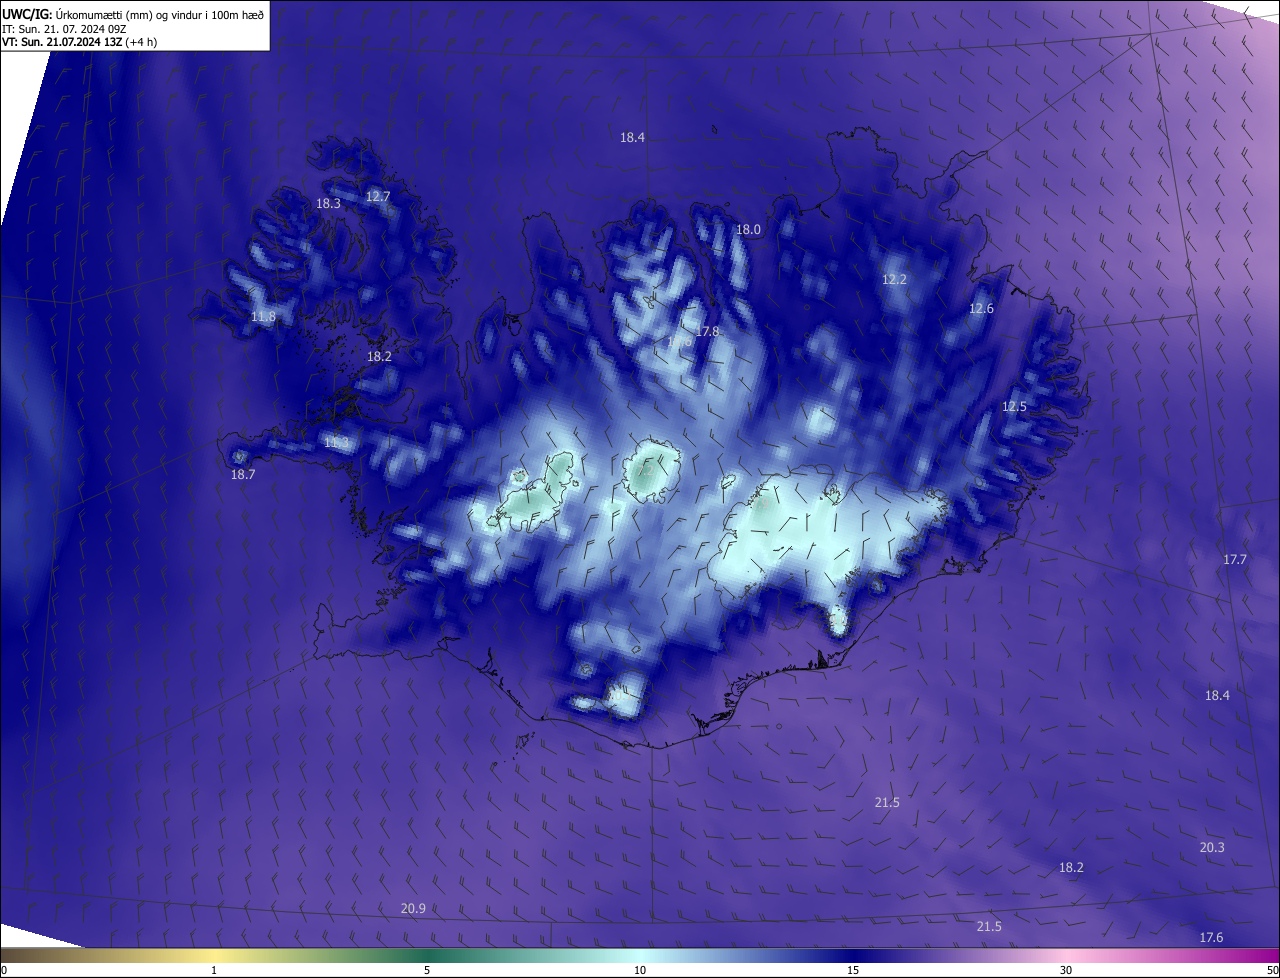Screen dimensions: 1280x978
Task: Click the 20.9 value label
Action: (413, 908)
